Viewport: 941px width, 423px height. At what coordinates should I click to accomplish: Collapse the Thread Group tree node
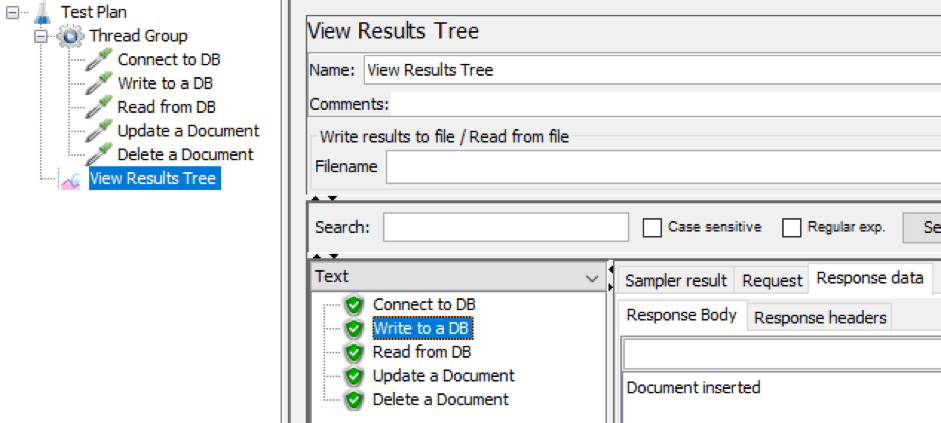pyautogui.click(x=41, y=36)
